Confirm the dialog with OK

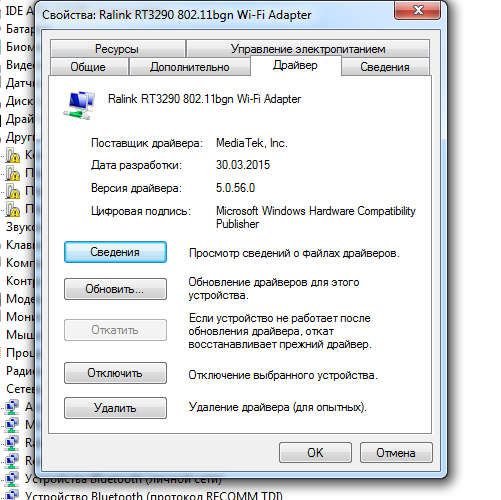tap(315, 453)
